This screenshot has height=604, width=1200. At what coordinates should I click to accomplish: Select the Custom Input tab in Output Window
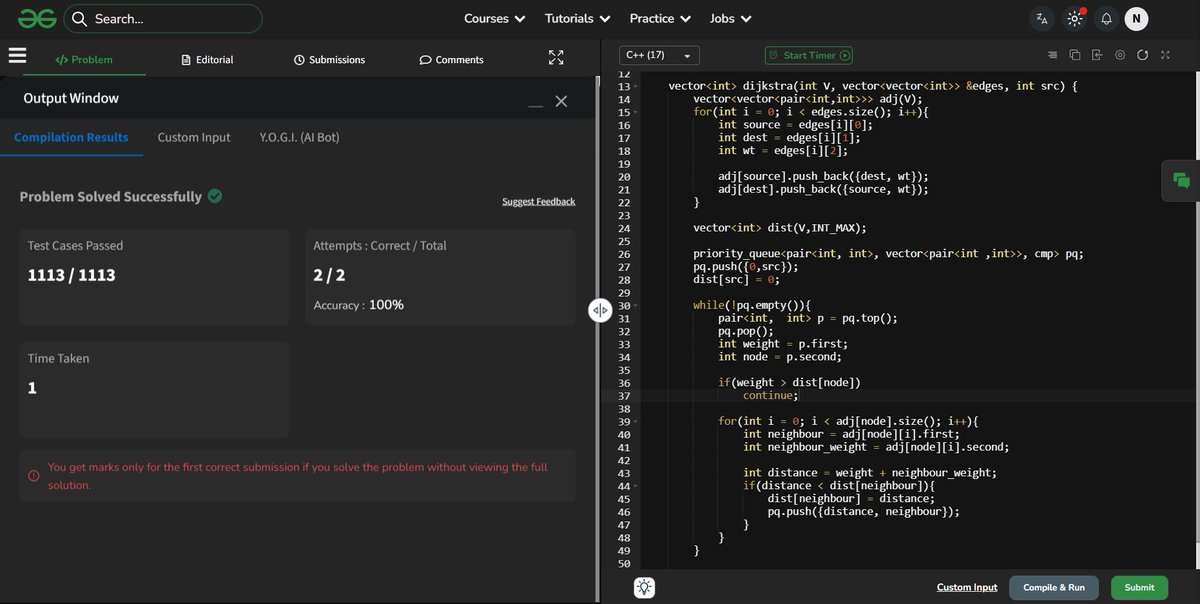[194, 137]
